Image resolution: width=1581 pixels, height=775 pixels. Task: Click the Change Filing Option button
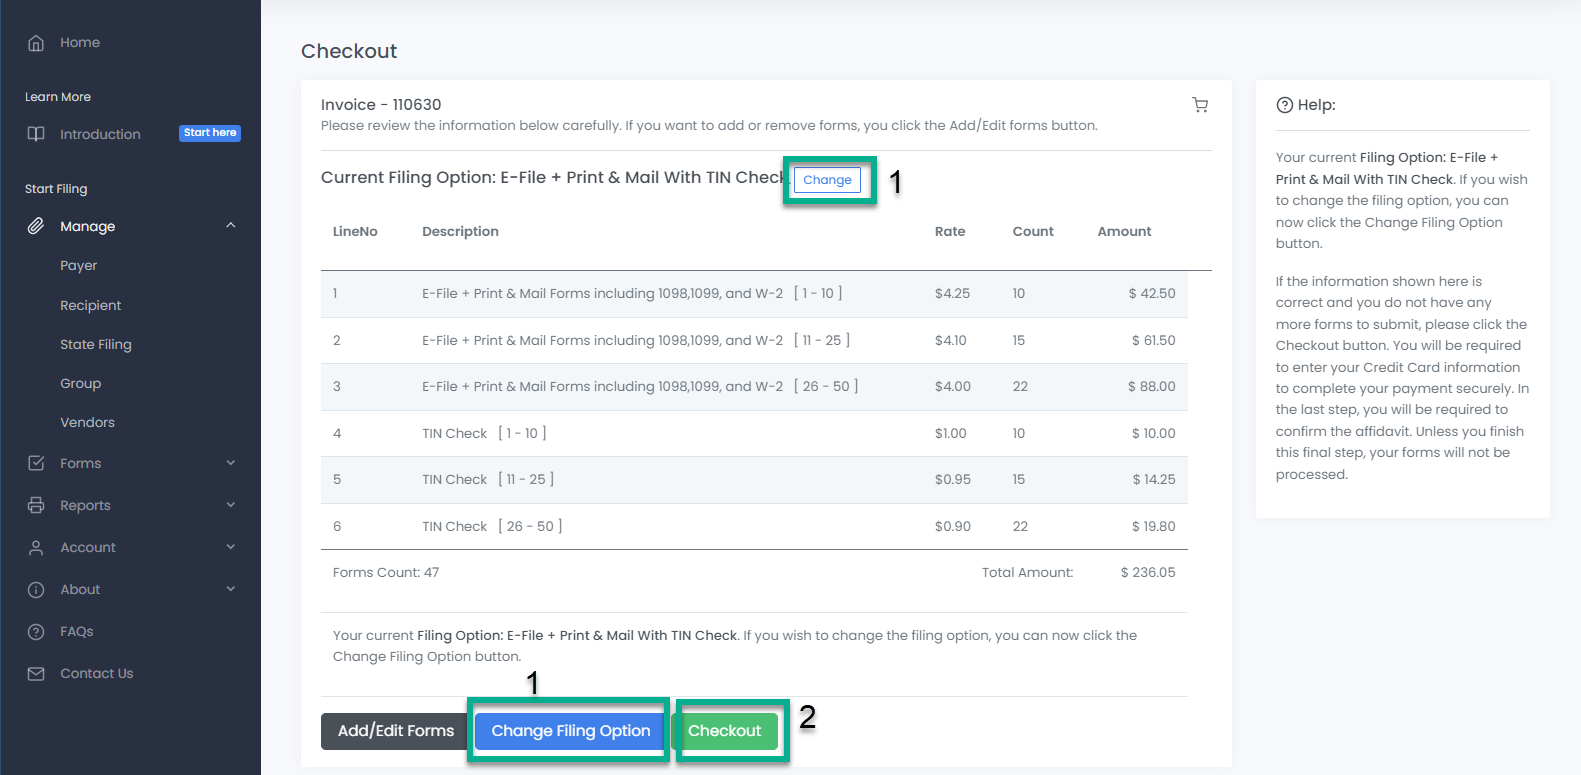point(570,731)
